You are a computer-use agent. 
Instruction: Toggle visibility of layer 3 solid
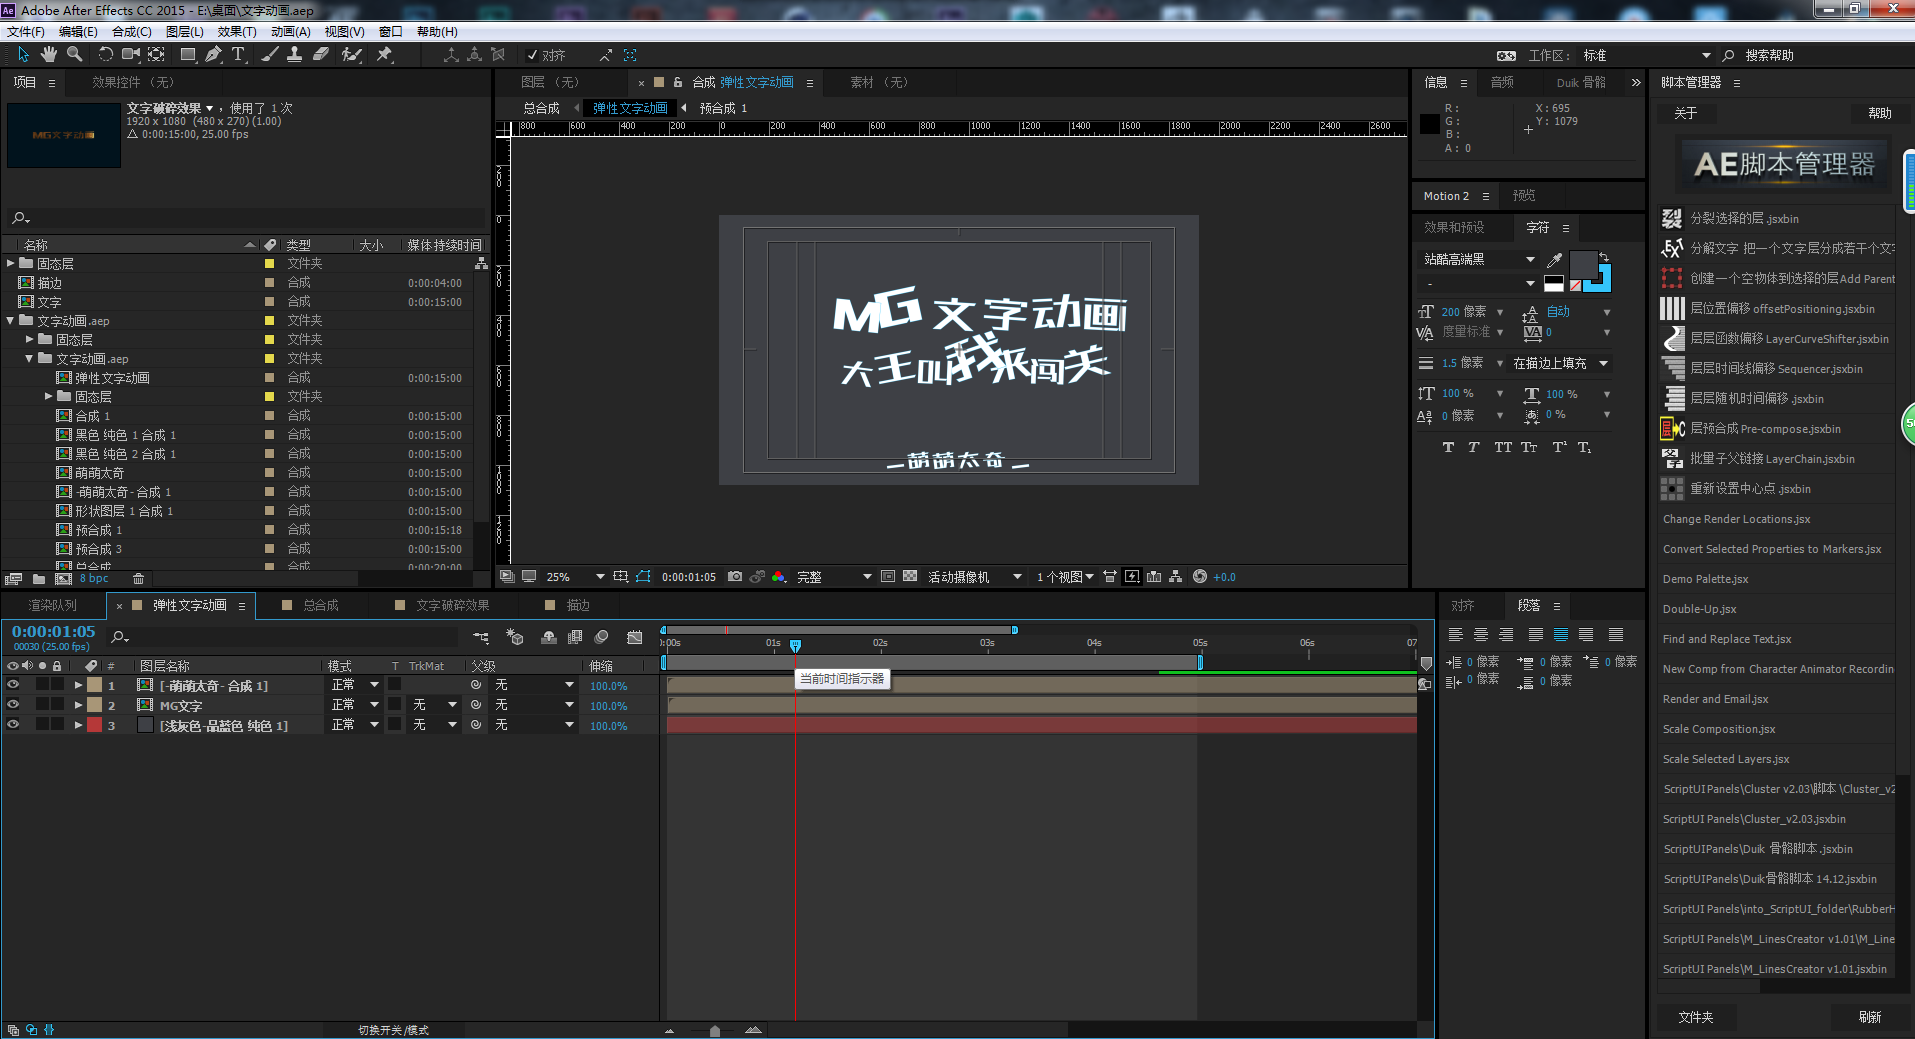click(x=13, y=725)
